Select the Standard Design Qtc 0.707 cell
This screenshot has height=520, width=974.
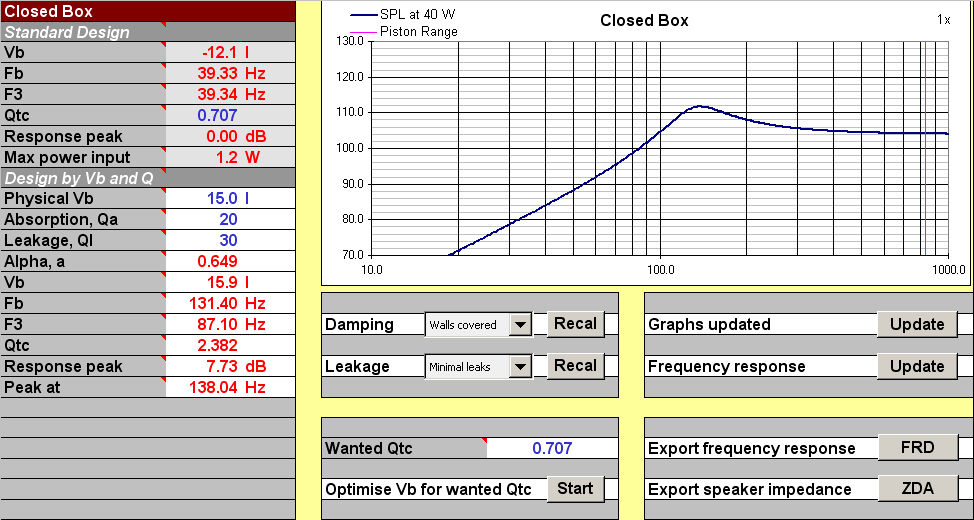pos(230,115)
